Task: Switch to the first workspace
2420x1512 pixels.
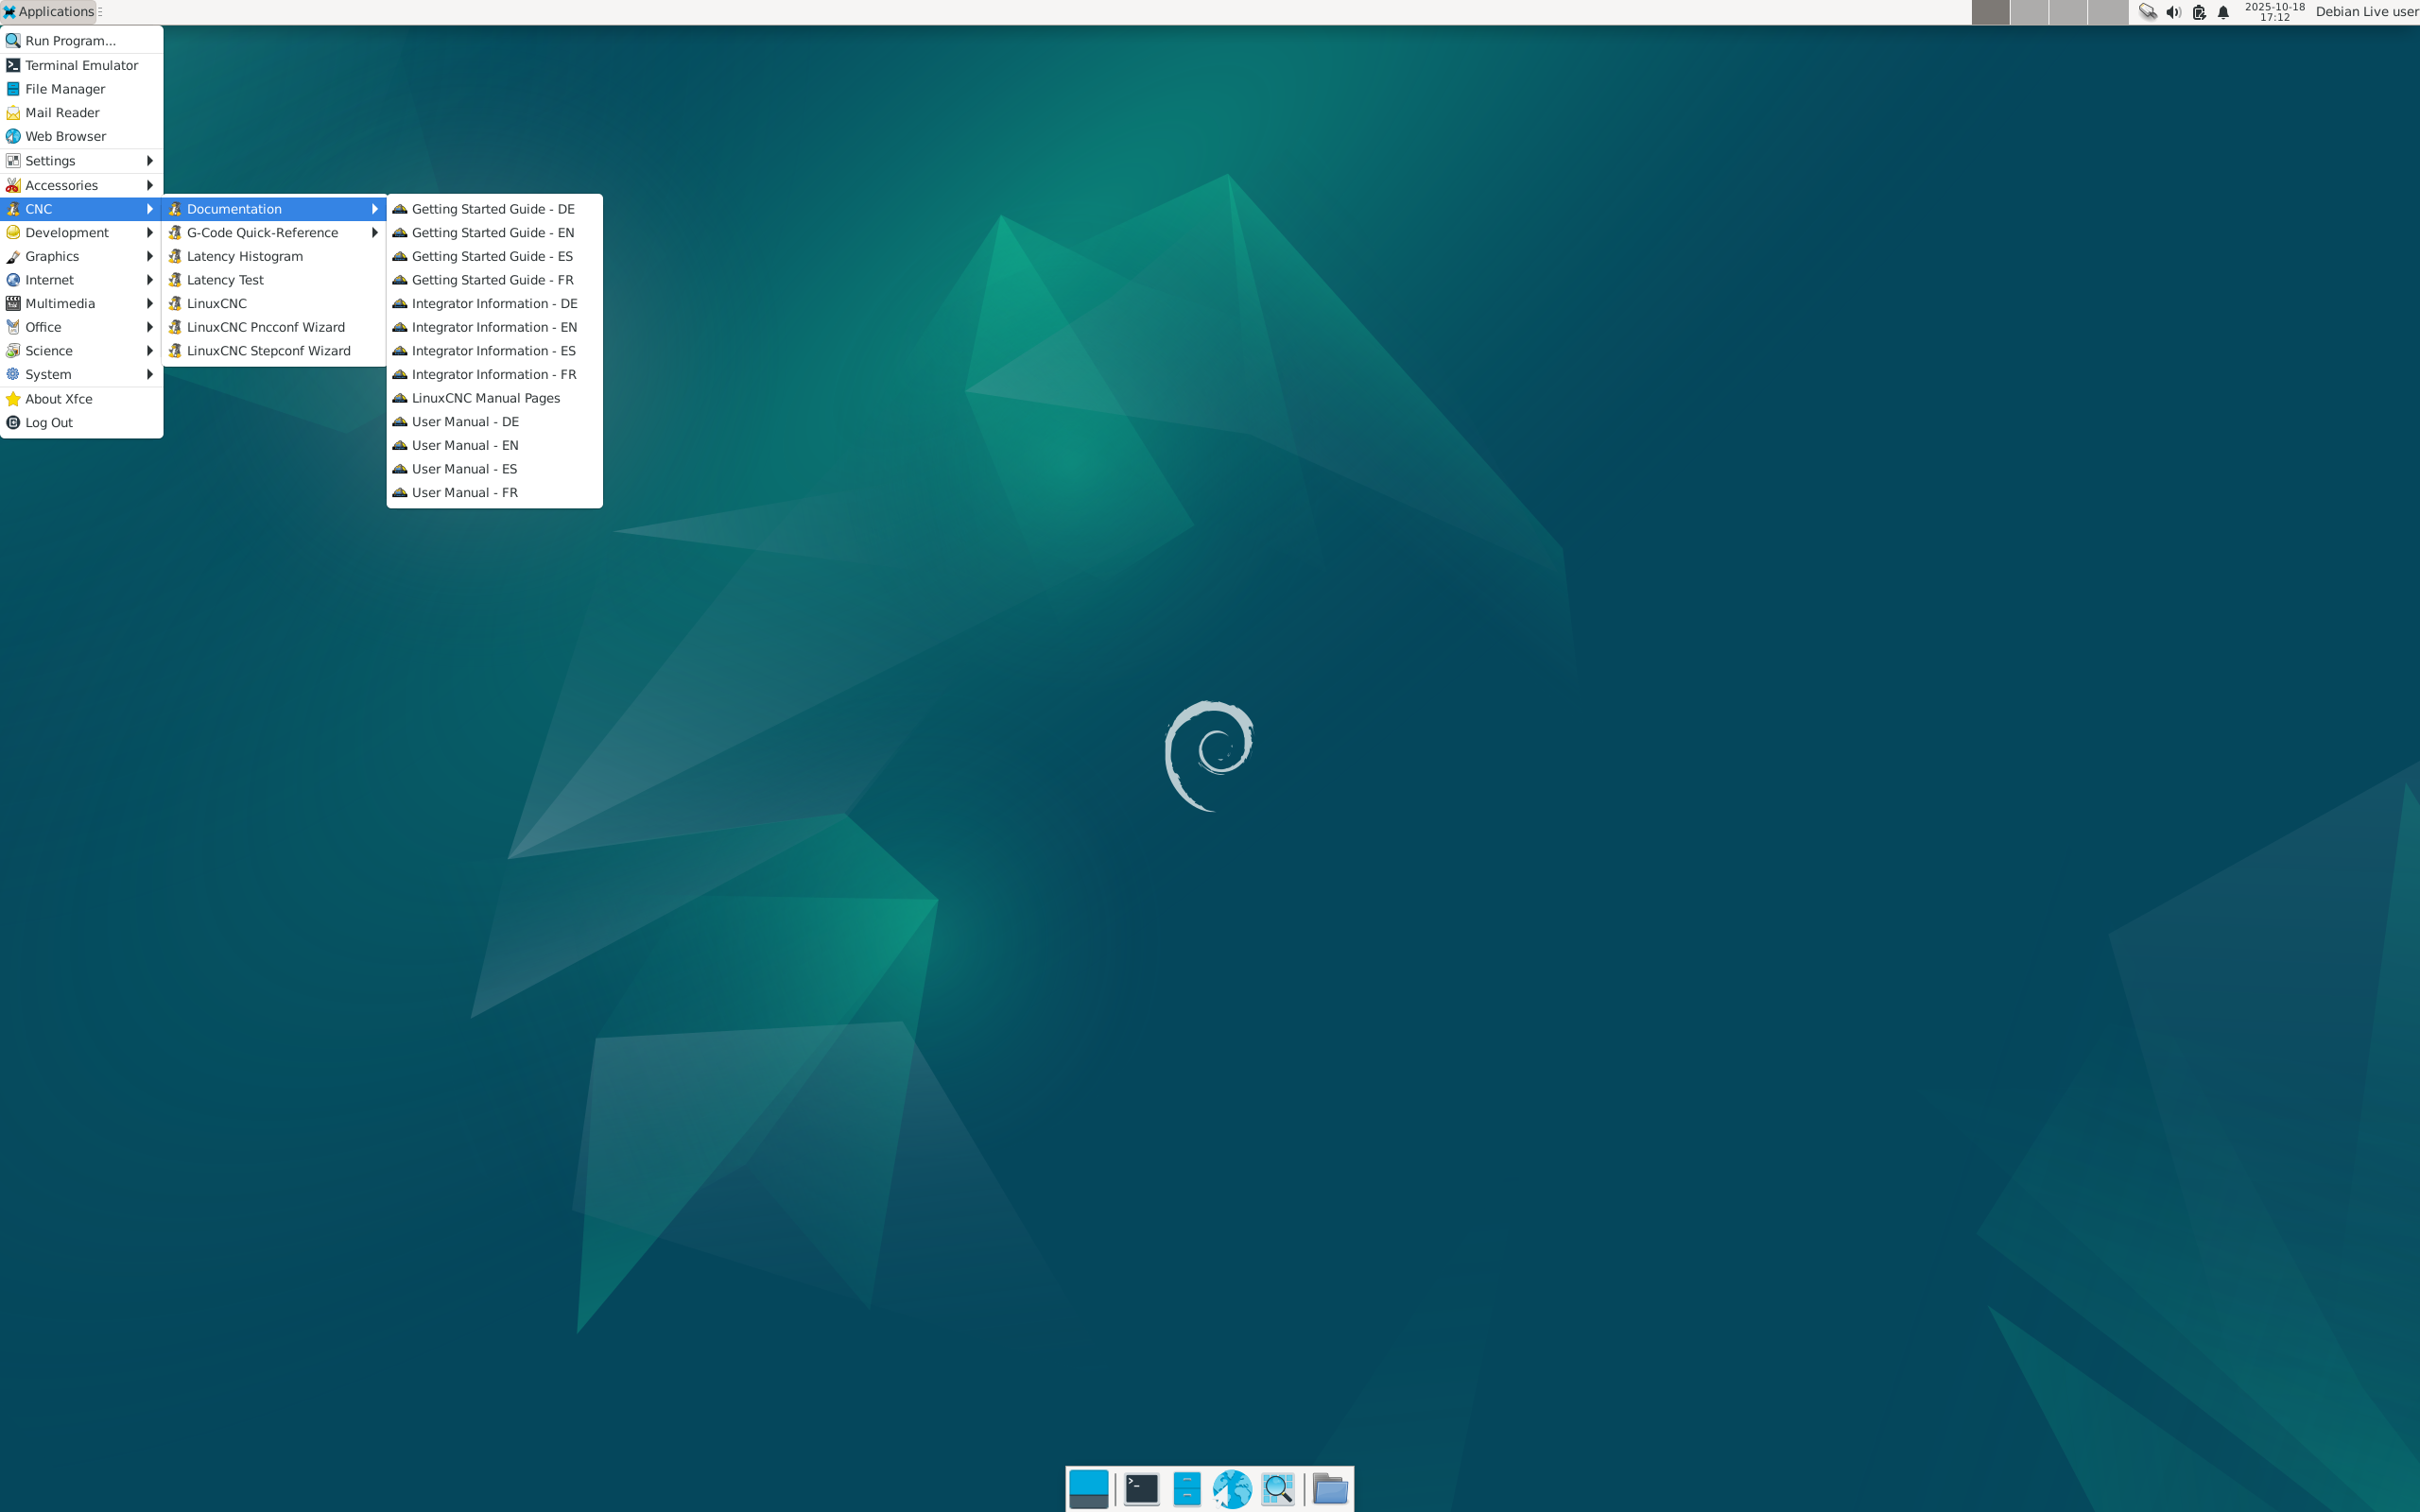Action: (x=1990, y=12)
